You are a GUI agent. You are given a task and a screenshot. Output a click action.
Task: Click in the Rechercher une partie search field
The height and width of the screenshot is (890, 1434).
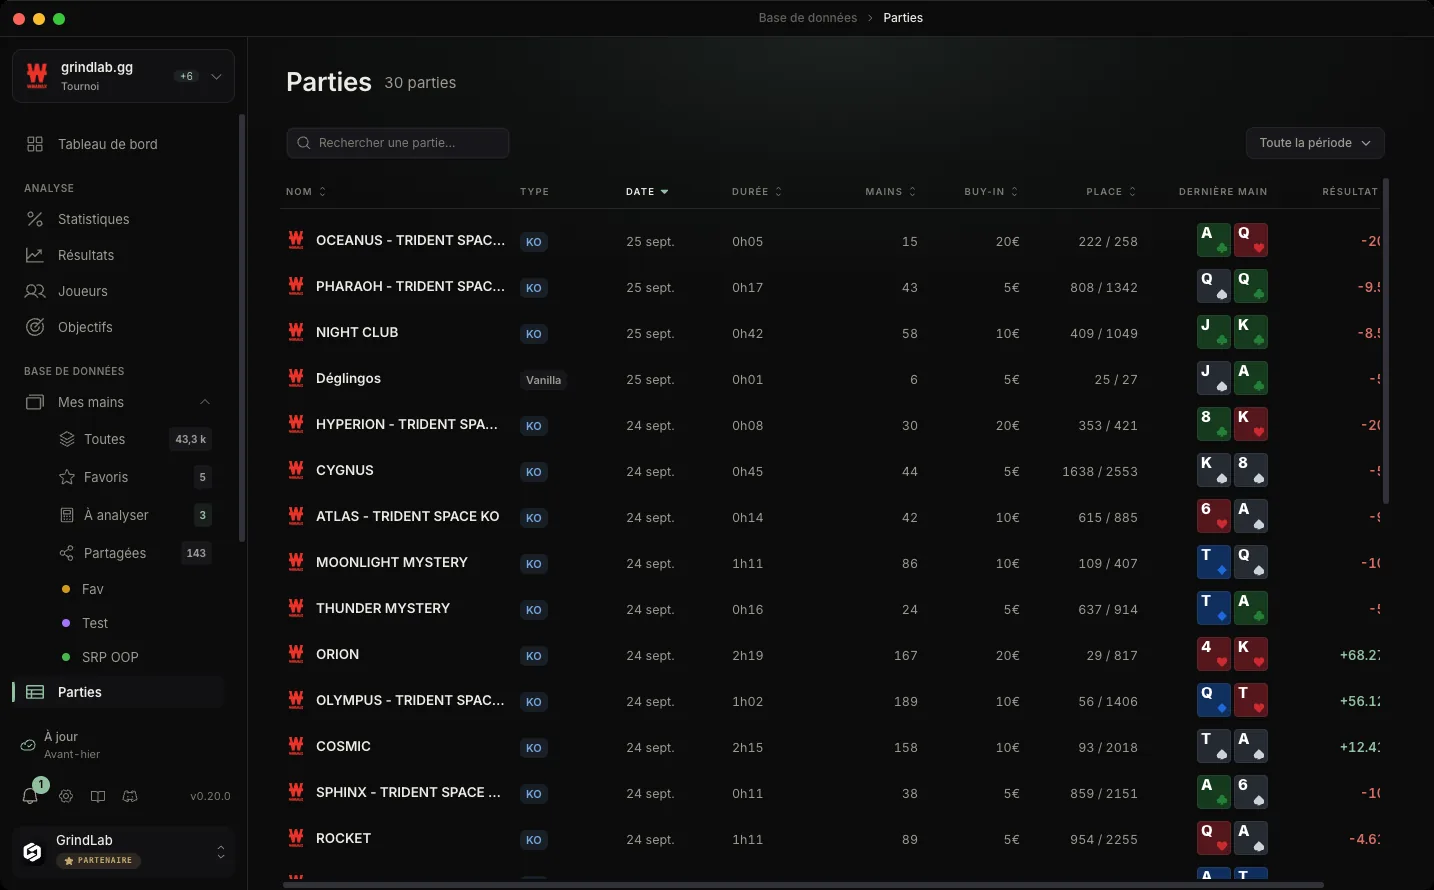(398, 143)
